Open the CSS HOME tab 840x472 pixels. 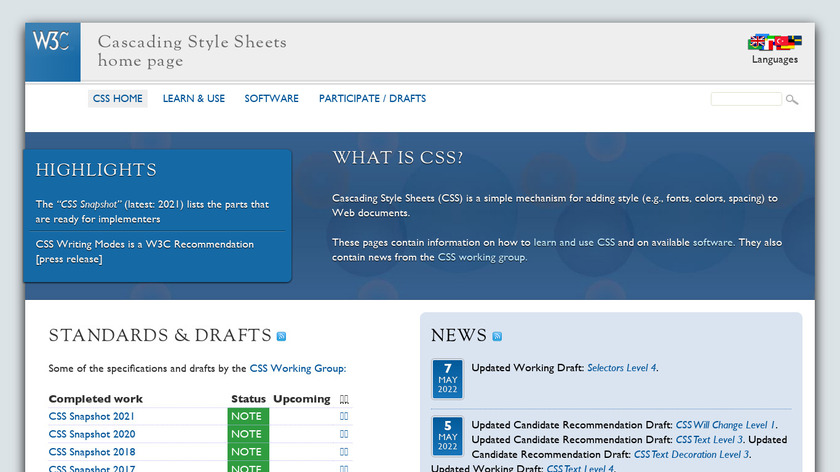click(118, 99)
